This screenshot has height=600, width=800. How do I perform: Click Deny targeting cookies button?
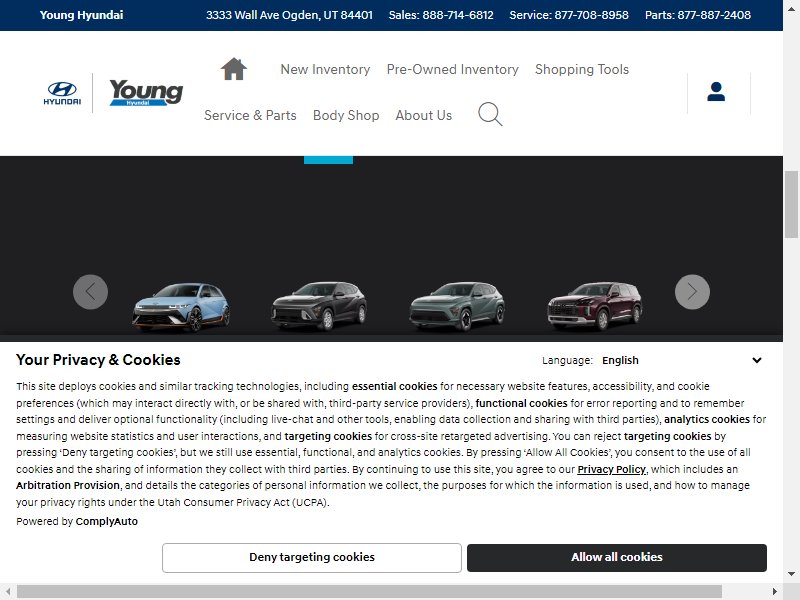coord(312,558)
